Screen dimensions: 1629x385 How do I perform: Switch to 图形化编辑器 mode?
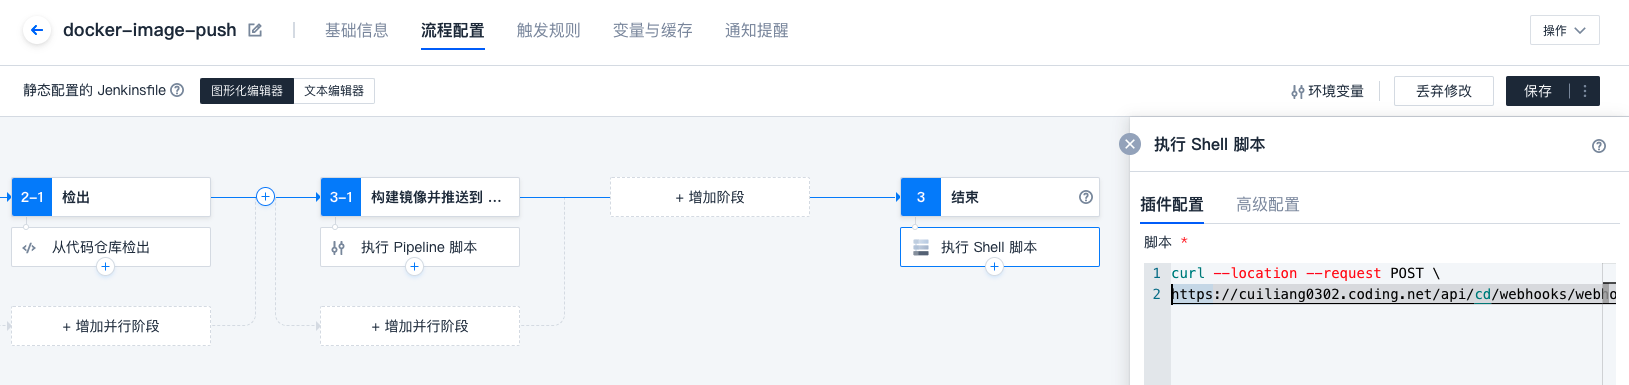click(247, 91)
